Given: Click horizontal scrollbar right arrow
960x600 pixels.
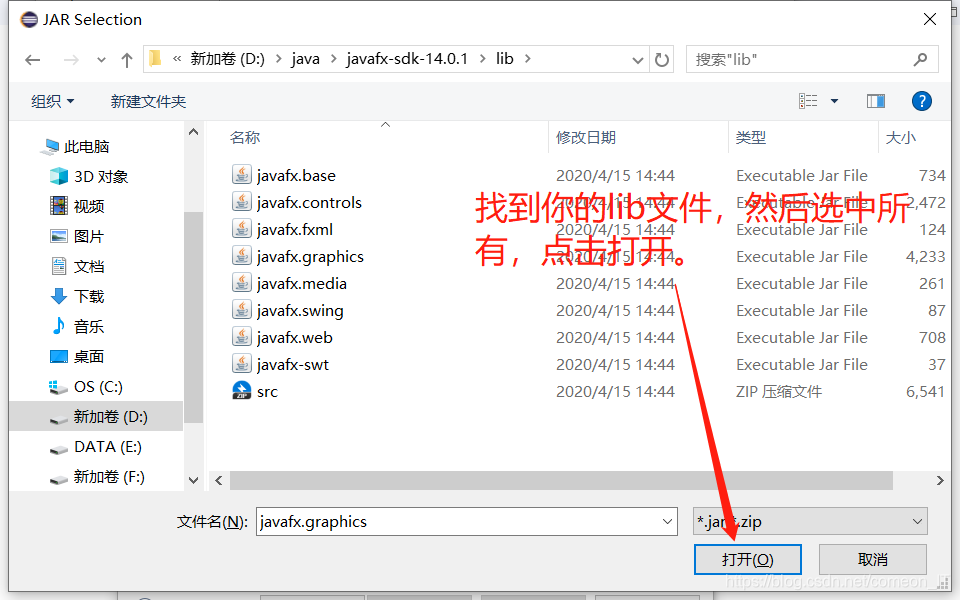Looking at the screenshot, I should point(940,481).
